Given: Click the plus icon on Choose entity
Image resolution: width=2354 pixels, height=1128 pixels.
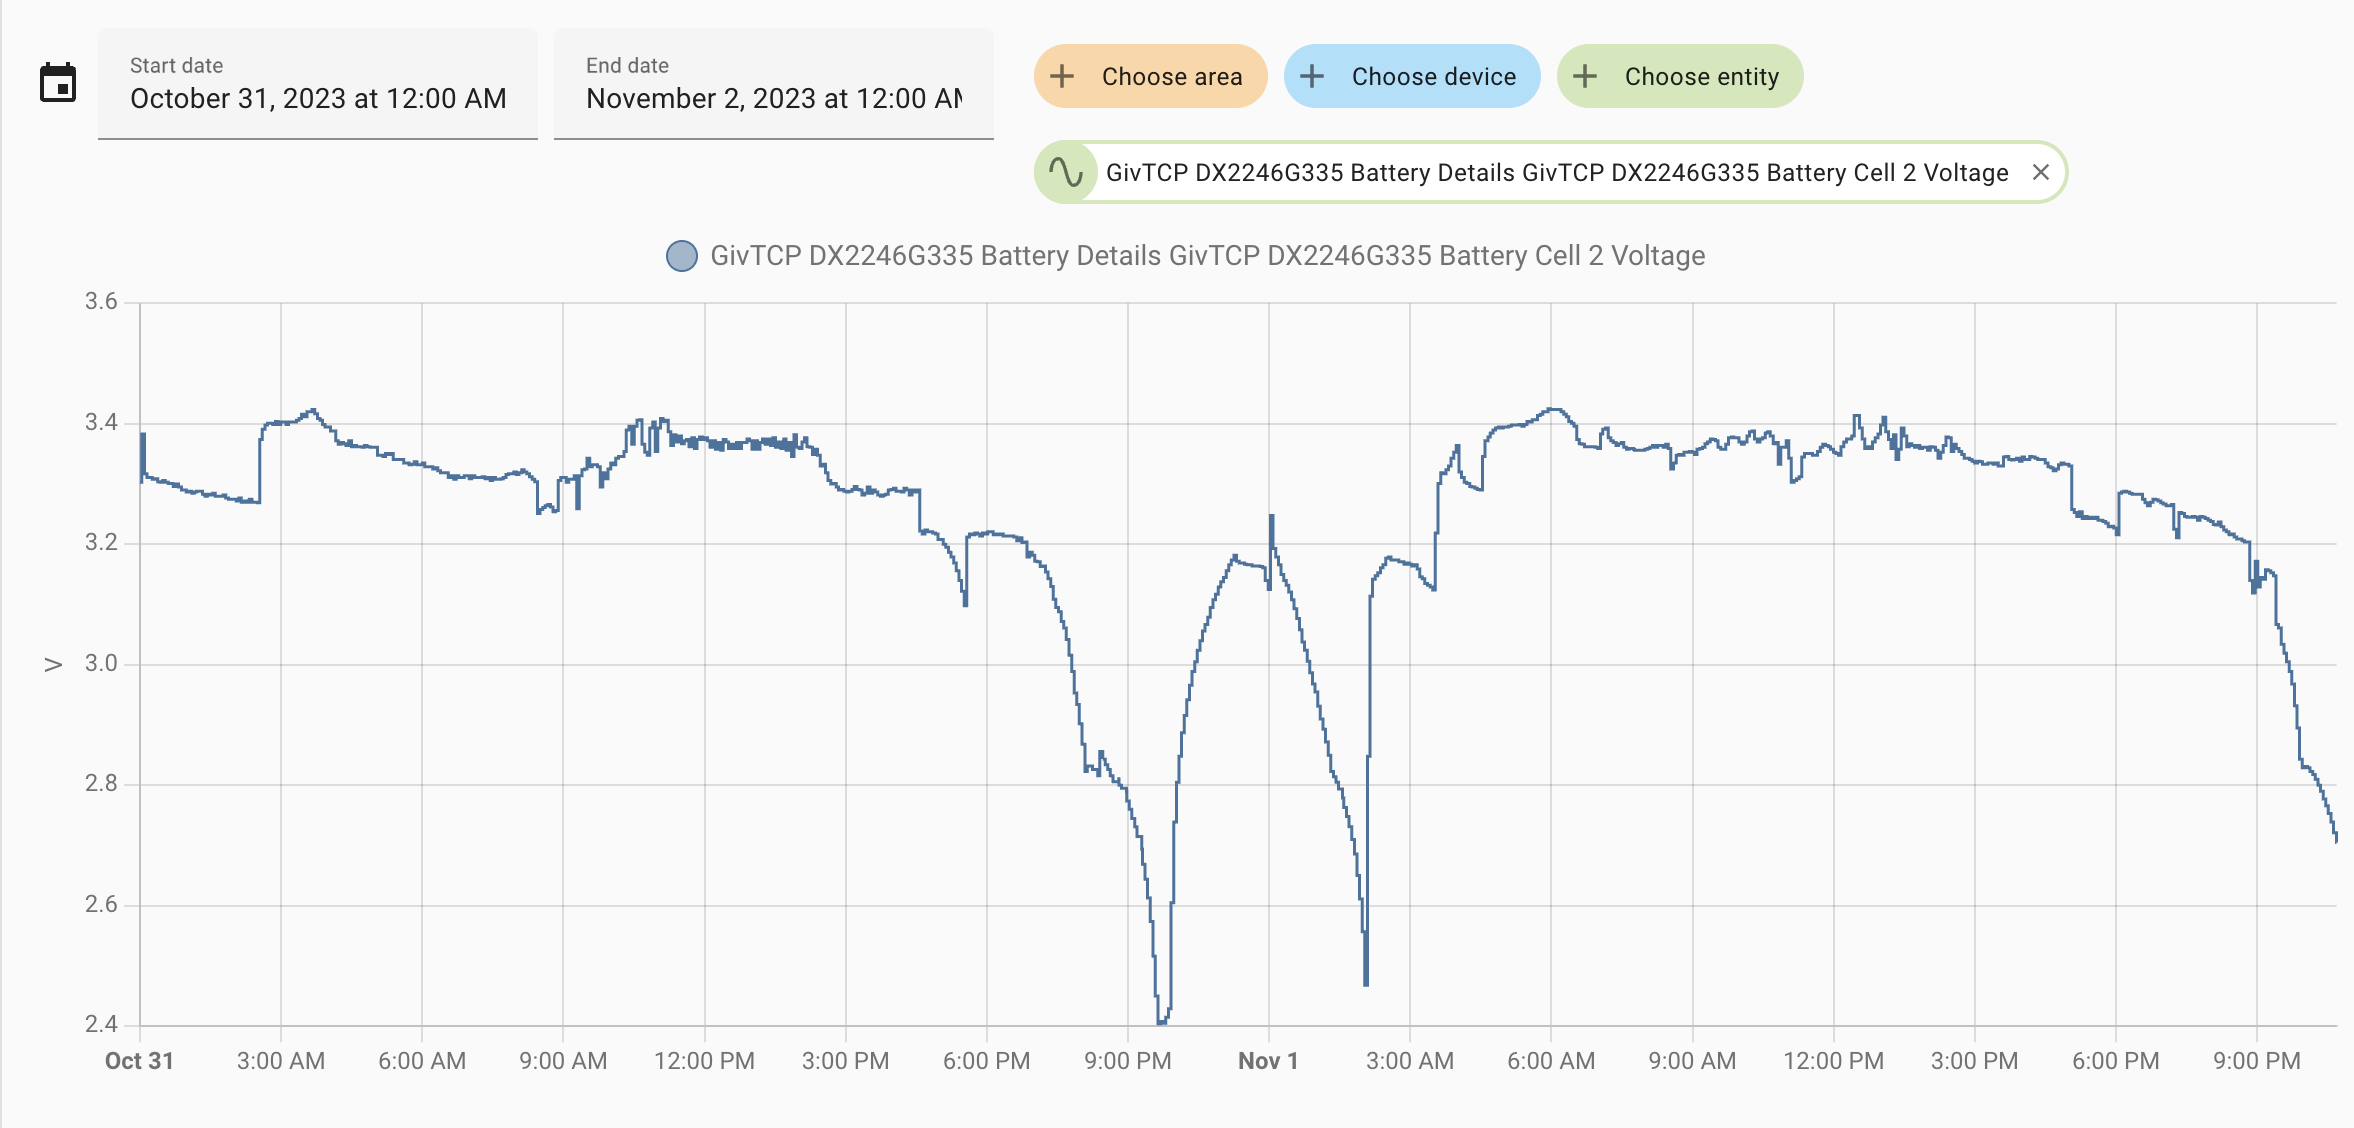Looking at the screenshot, I should pyautogui.click(x=1585, y=76).
